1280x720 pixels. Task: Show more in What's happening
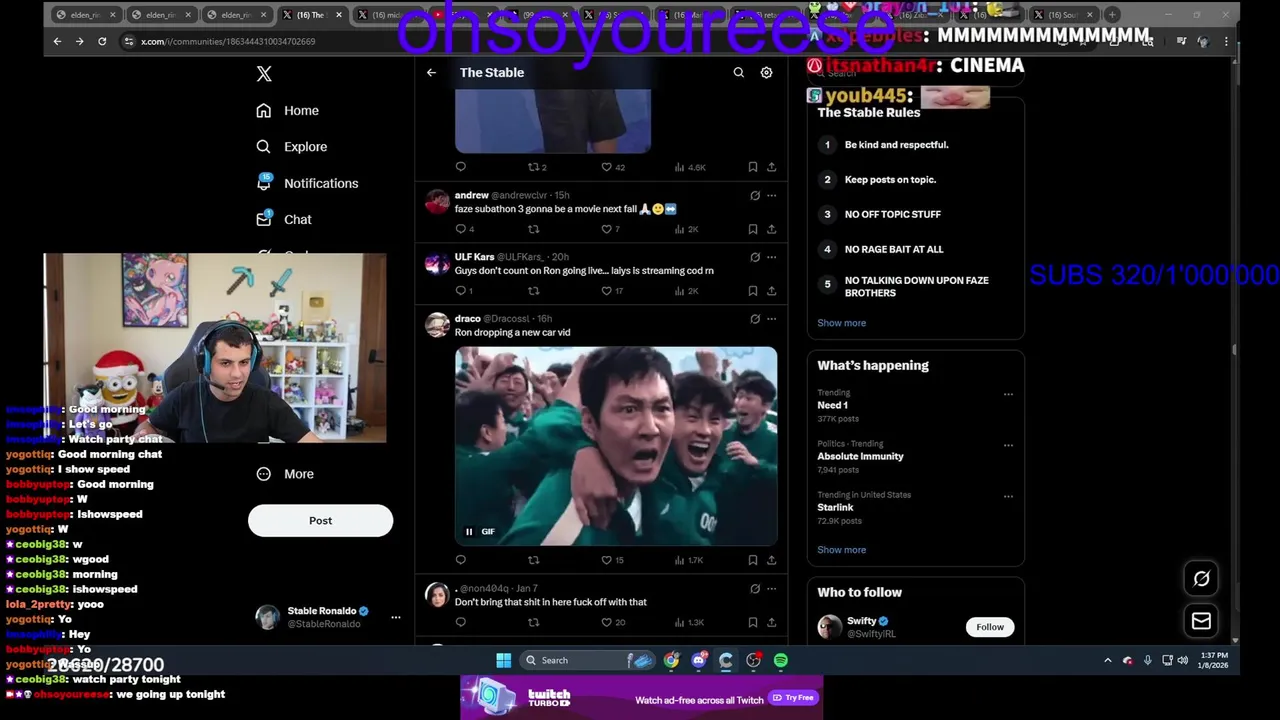842,550
